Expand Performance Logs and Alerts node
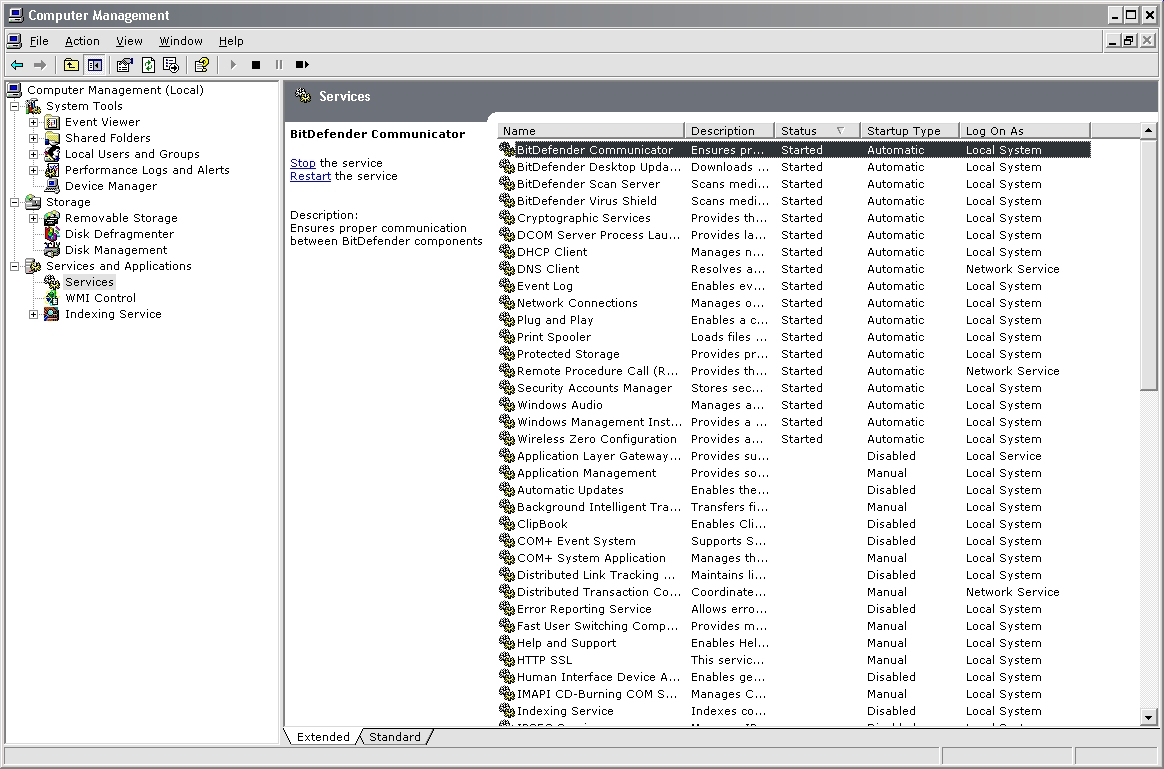1164x769 pixels. pos(33,170)
